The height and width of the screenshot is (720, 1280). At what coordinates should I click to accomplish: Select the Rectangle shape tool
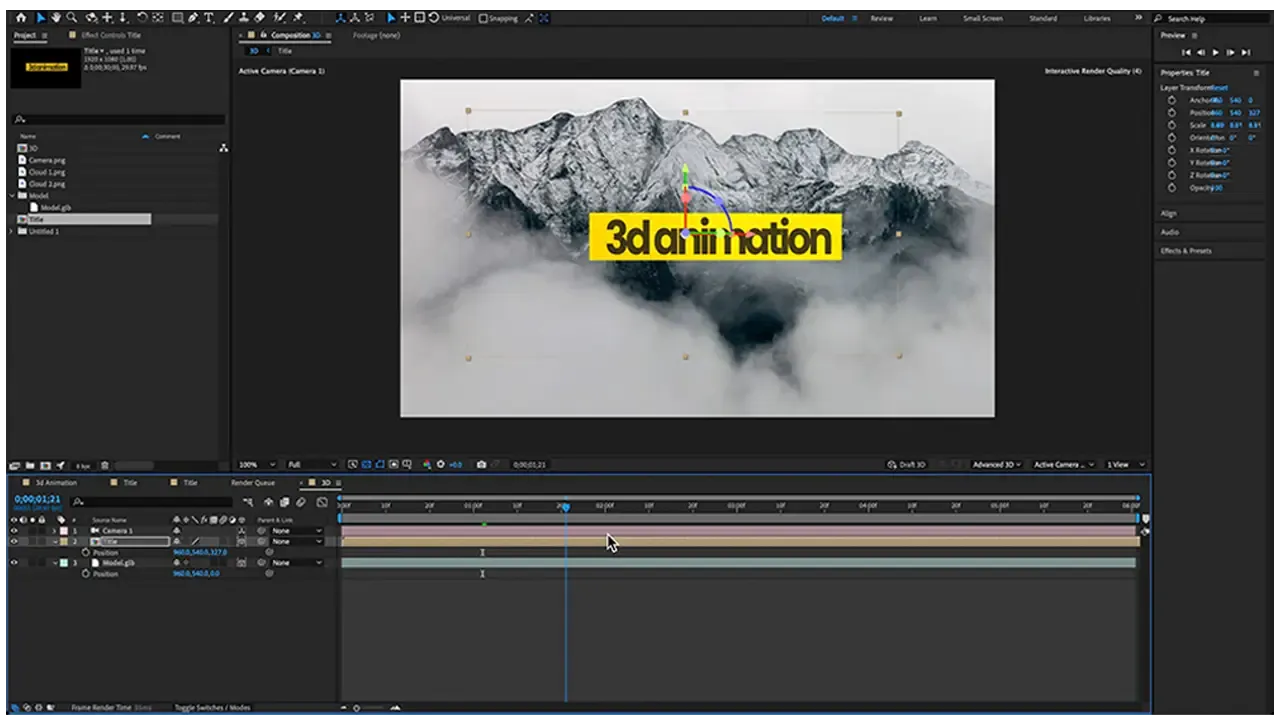(x=177, y=18)
